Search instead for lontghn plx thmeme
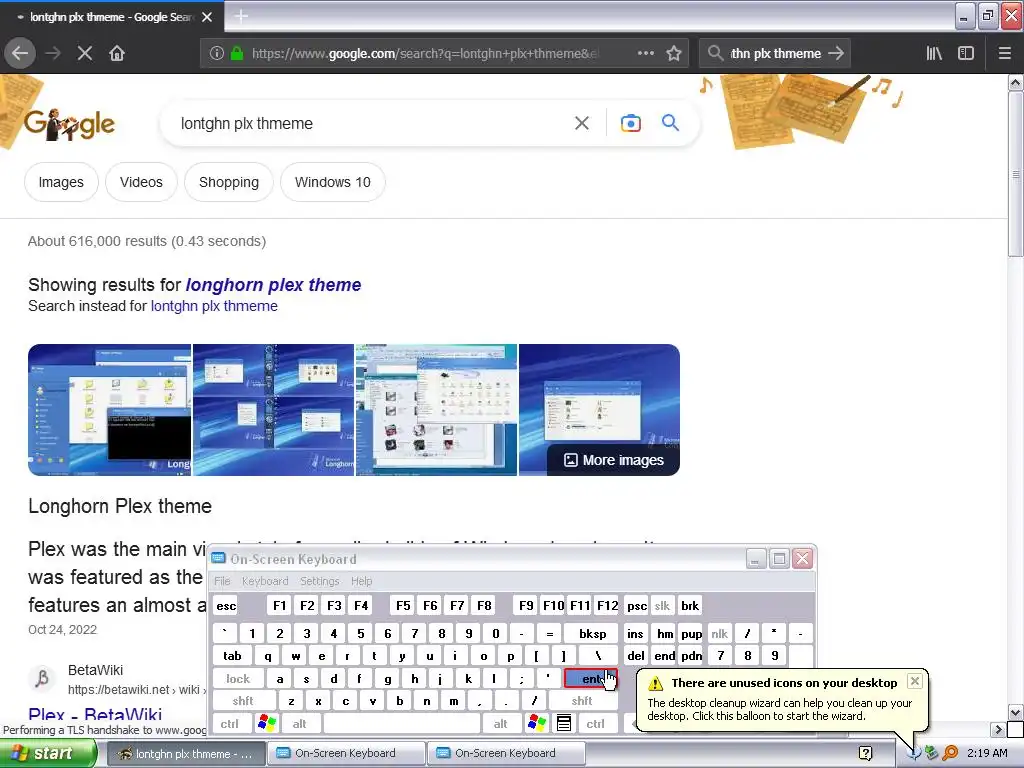 [x=214, y=306]
